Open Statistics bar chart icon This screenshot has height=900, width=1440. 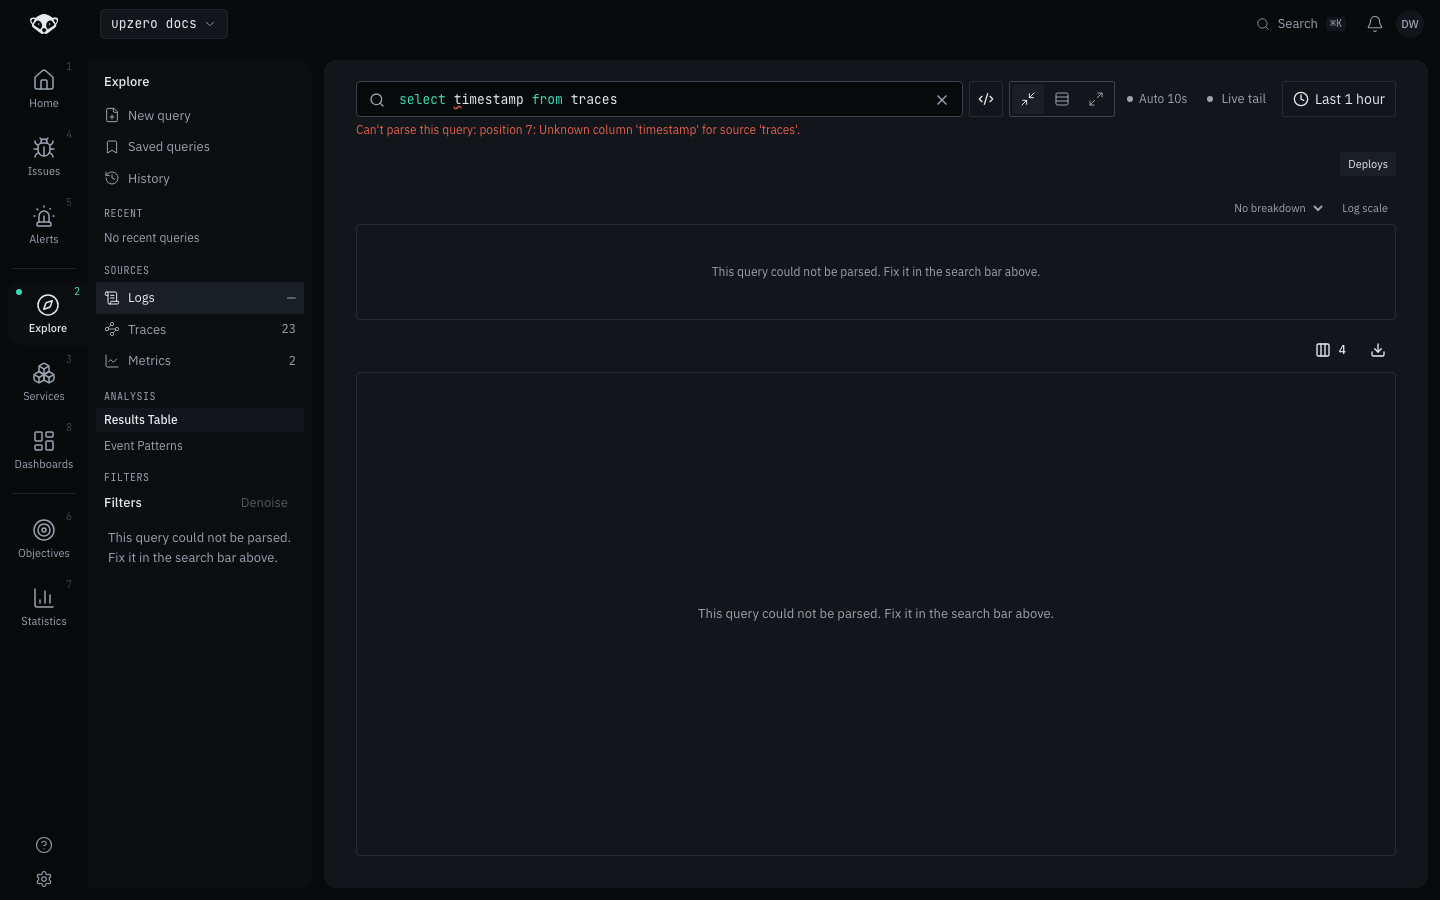point(44,598)
